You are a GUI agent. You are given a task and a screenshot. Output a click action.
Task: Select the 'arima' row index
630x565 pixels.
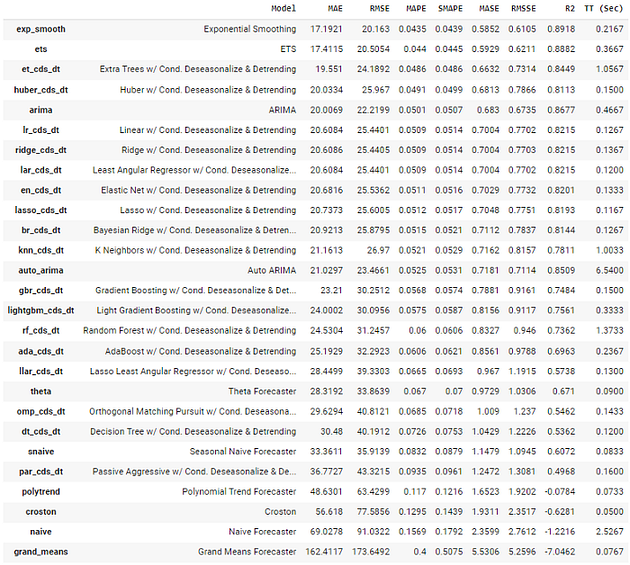pos(41,110)
